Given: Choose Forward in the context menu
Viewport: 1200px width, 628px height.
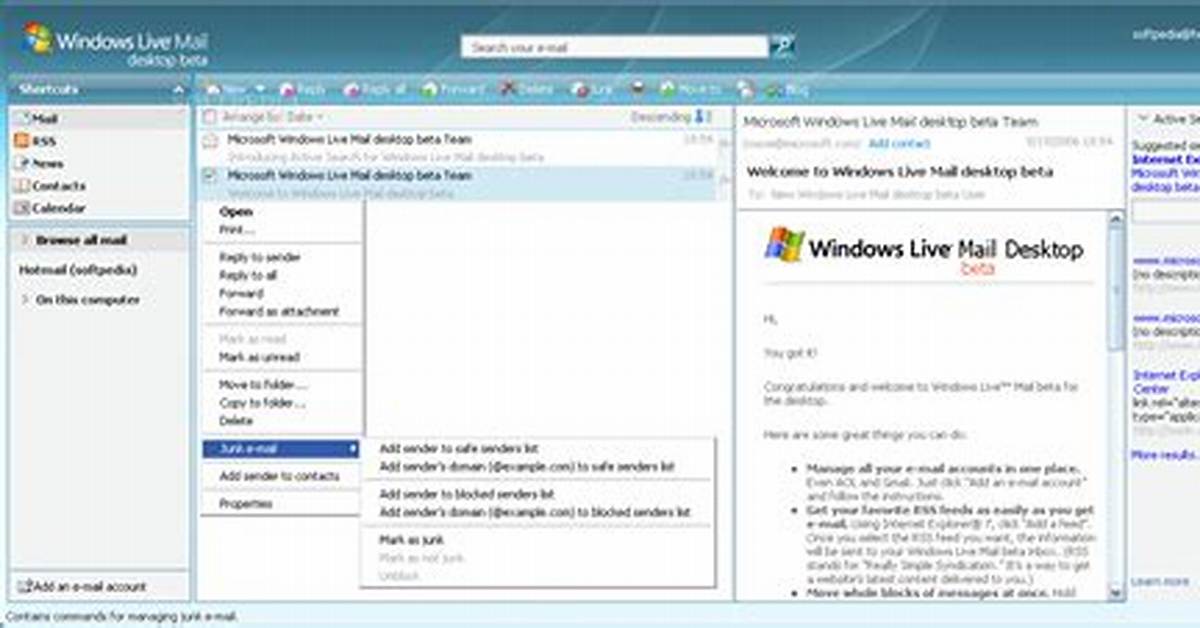Looking at the screenshot, I should 241,294.
